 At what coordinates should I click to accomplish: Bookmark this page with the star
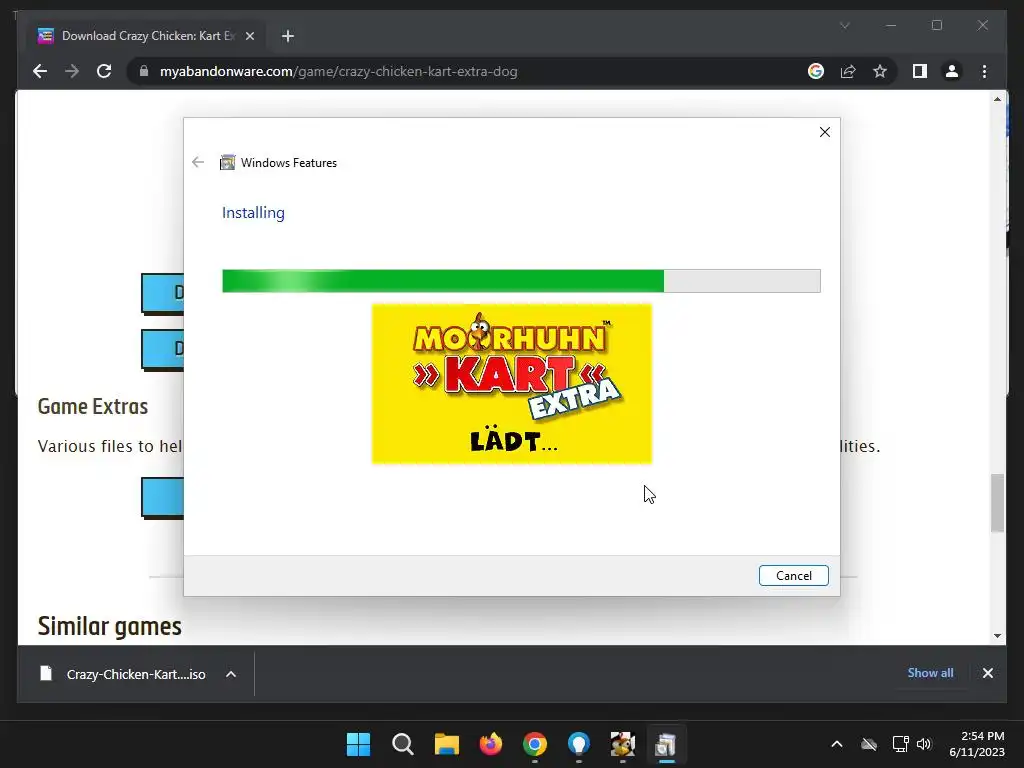coord(880,71)
